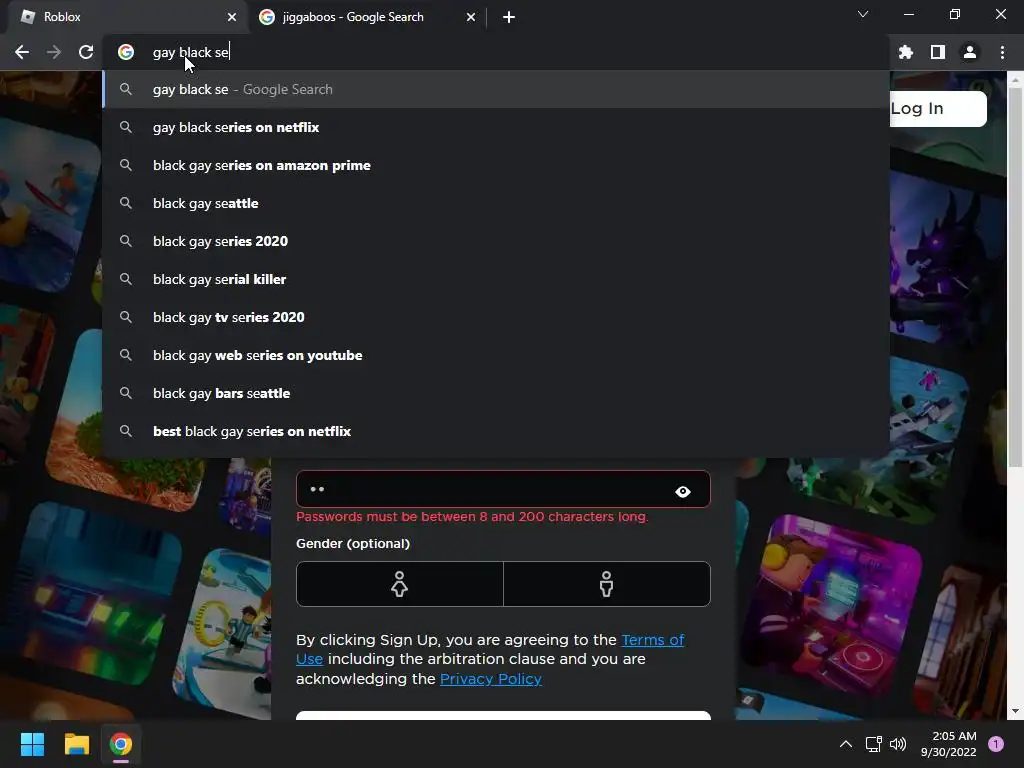Open a new tab with the plus button
The image size is (1024, 768).
click(x=509, y=17)
